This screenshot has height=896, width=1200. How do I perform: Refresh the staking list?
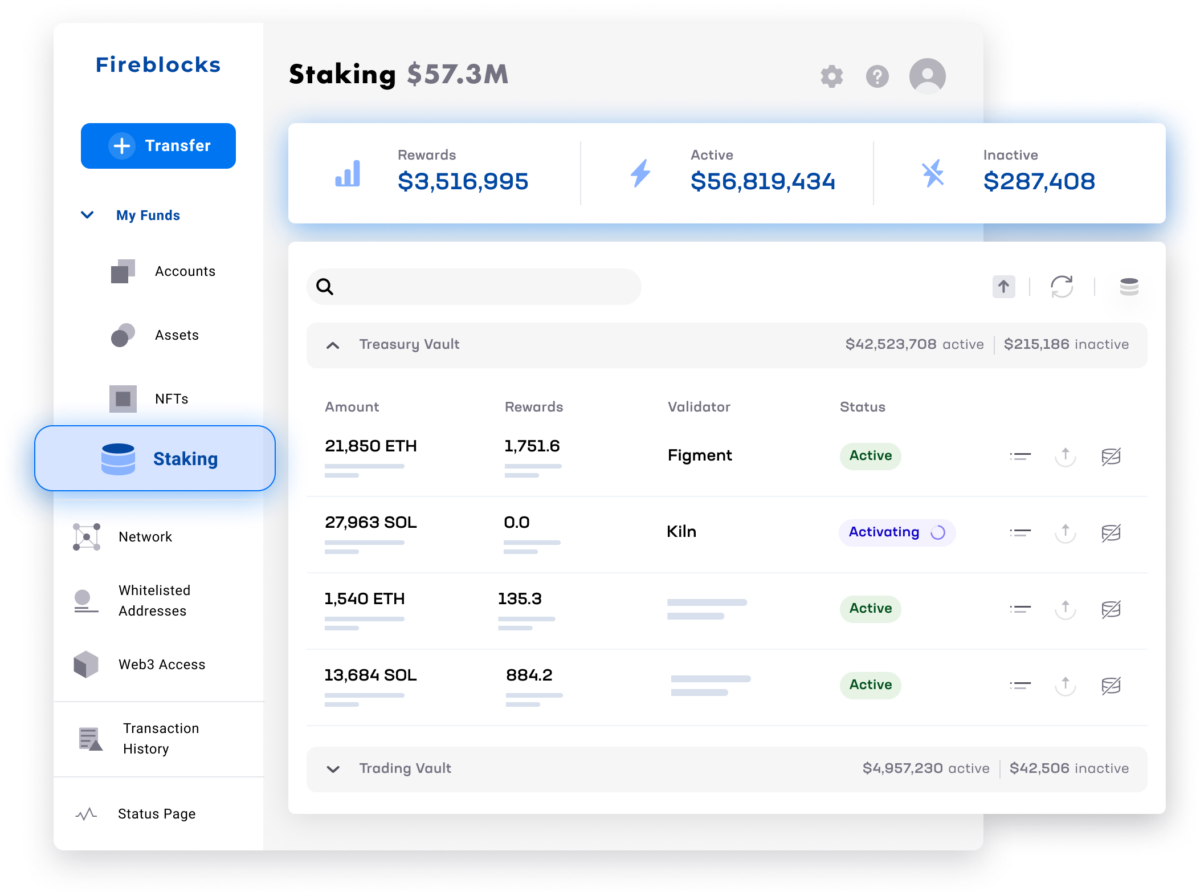tap(1062, 287)
